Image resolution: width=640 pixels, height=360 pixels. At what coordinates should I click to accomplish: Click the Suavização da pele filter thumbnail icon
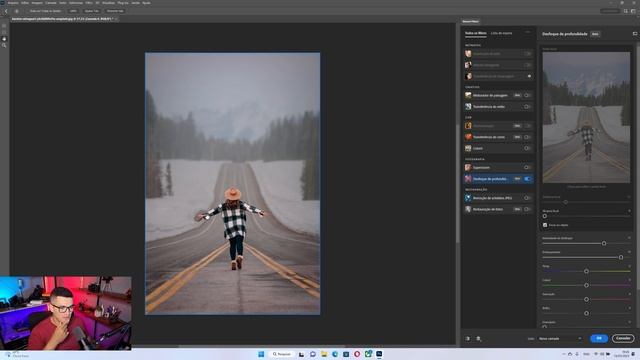(468, 53)
